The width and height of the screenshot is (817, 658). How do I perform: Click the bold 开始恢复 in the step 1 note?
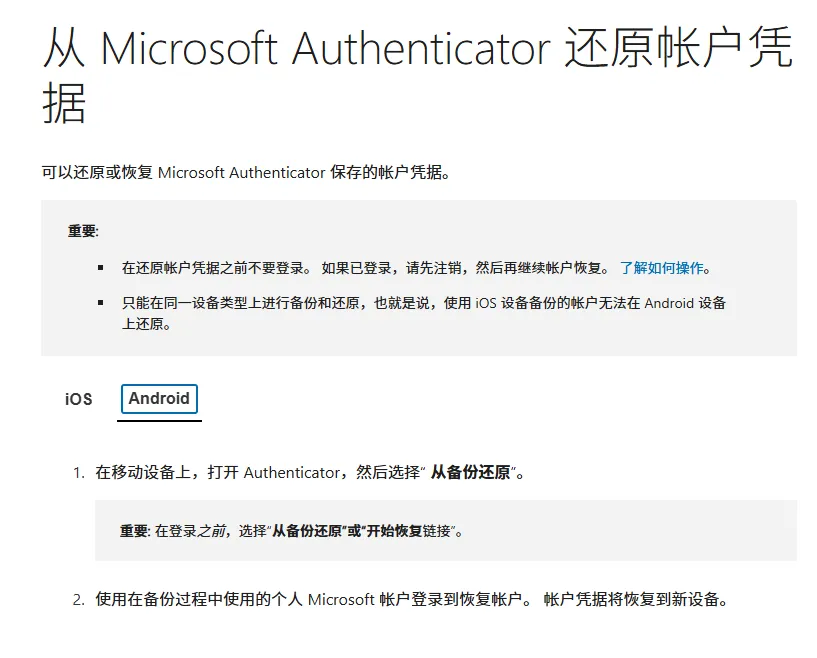pyautogui.click(x=383, y=531)
